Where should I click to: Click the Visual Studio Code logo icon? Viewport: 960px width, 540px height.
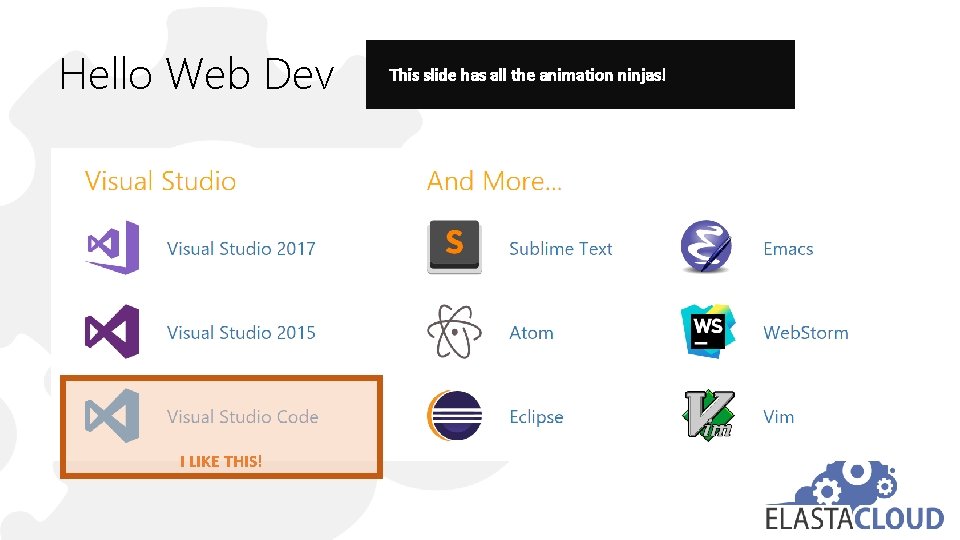[112, 415]
